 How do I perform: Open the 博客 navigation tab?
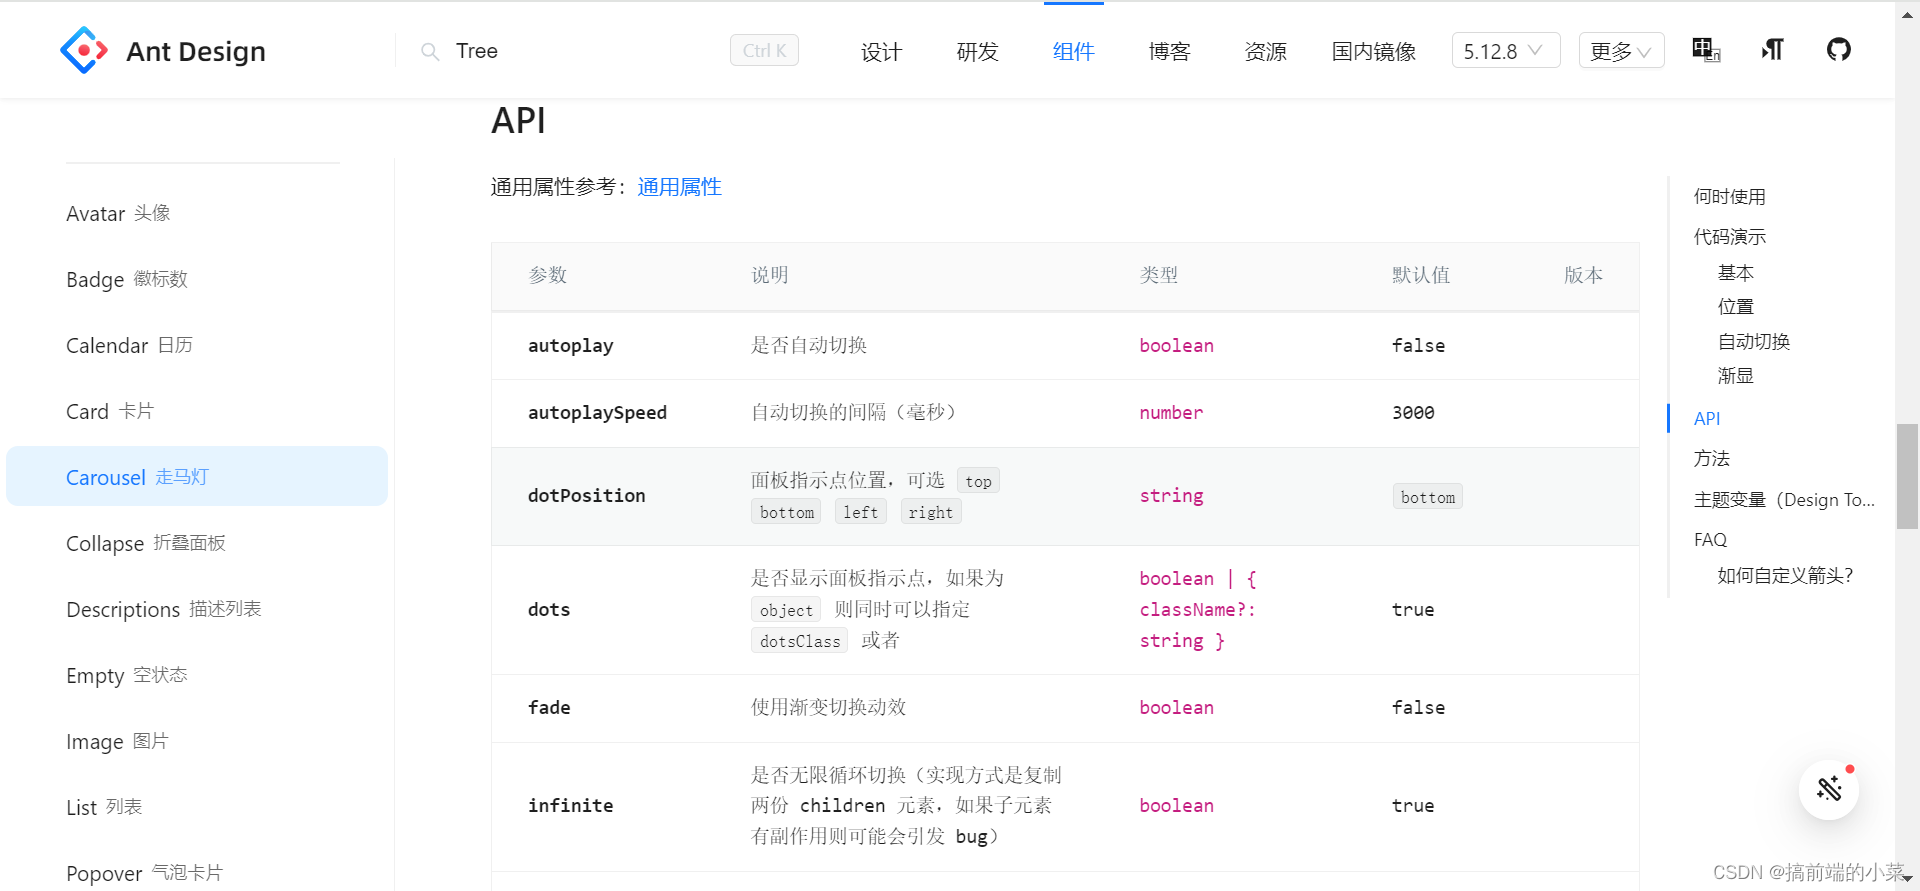[1169, 51]
